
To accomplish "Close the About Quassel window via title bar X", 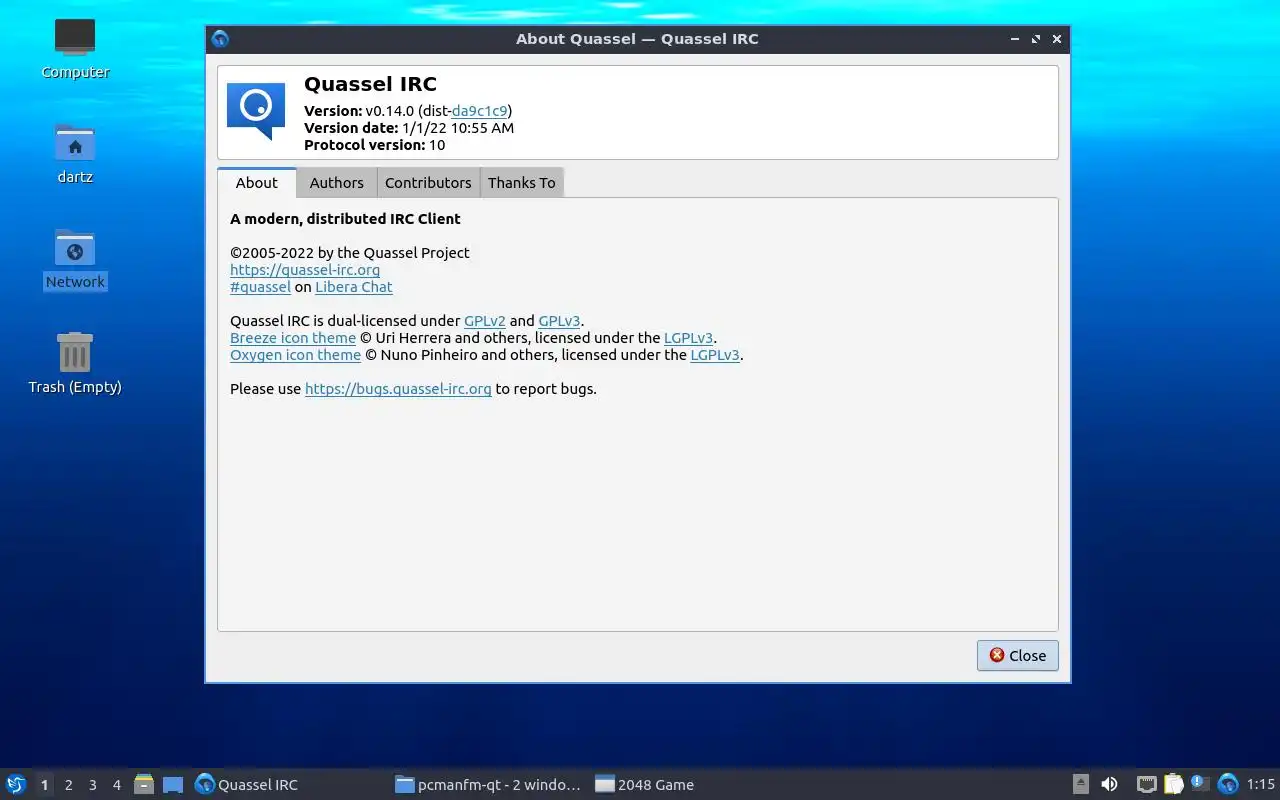I will (x=1057, y=39).
